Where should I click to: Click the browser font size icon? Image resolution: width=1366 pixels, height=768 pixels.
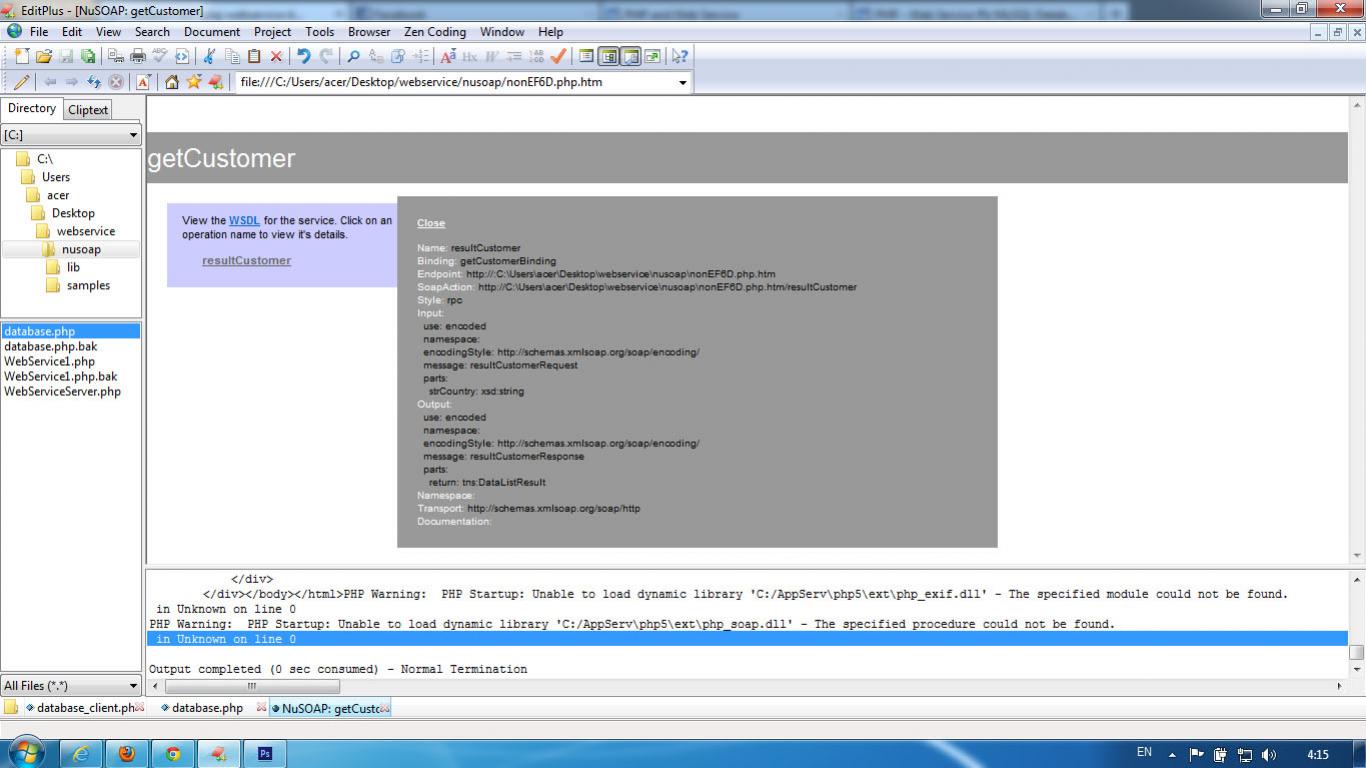click(x=143, y=82)
